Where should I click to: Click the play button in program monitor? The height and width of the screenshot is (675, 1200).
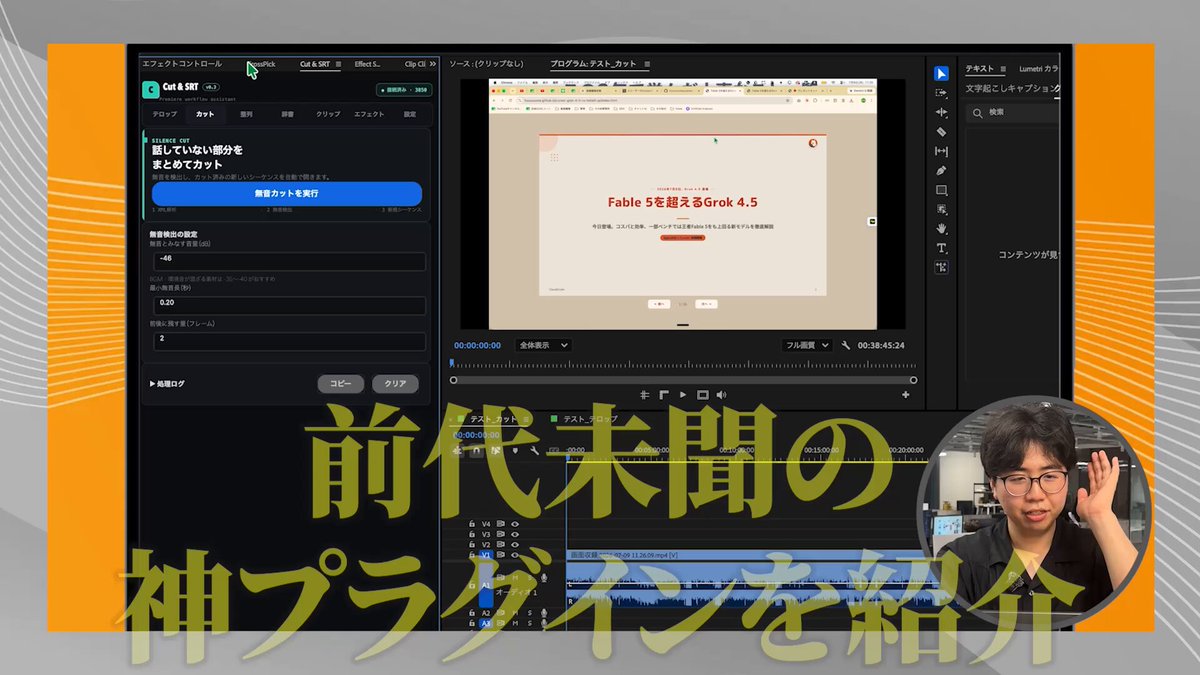(682, 394)
